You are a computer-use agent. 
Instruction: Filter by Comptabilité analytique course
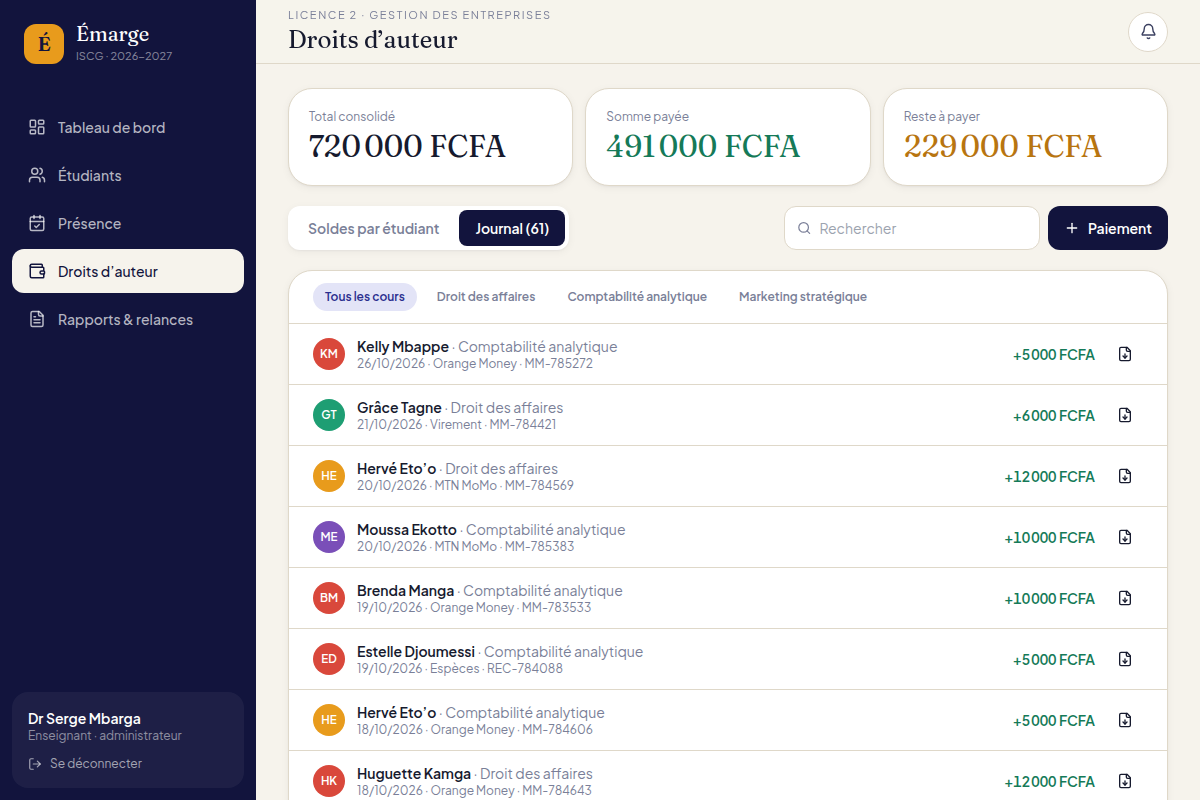(x=637, y=297)
